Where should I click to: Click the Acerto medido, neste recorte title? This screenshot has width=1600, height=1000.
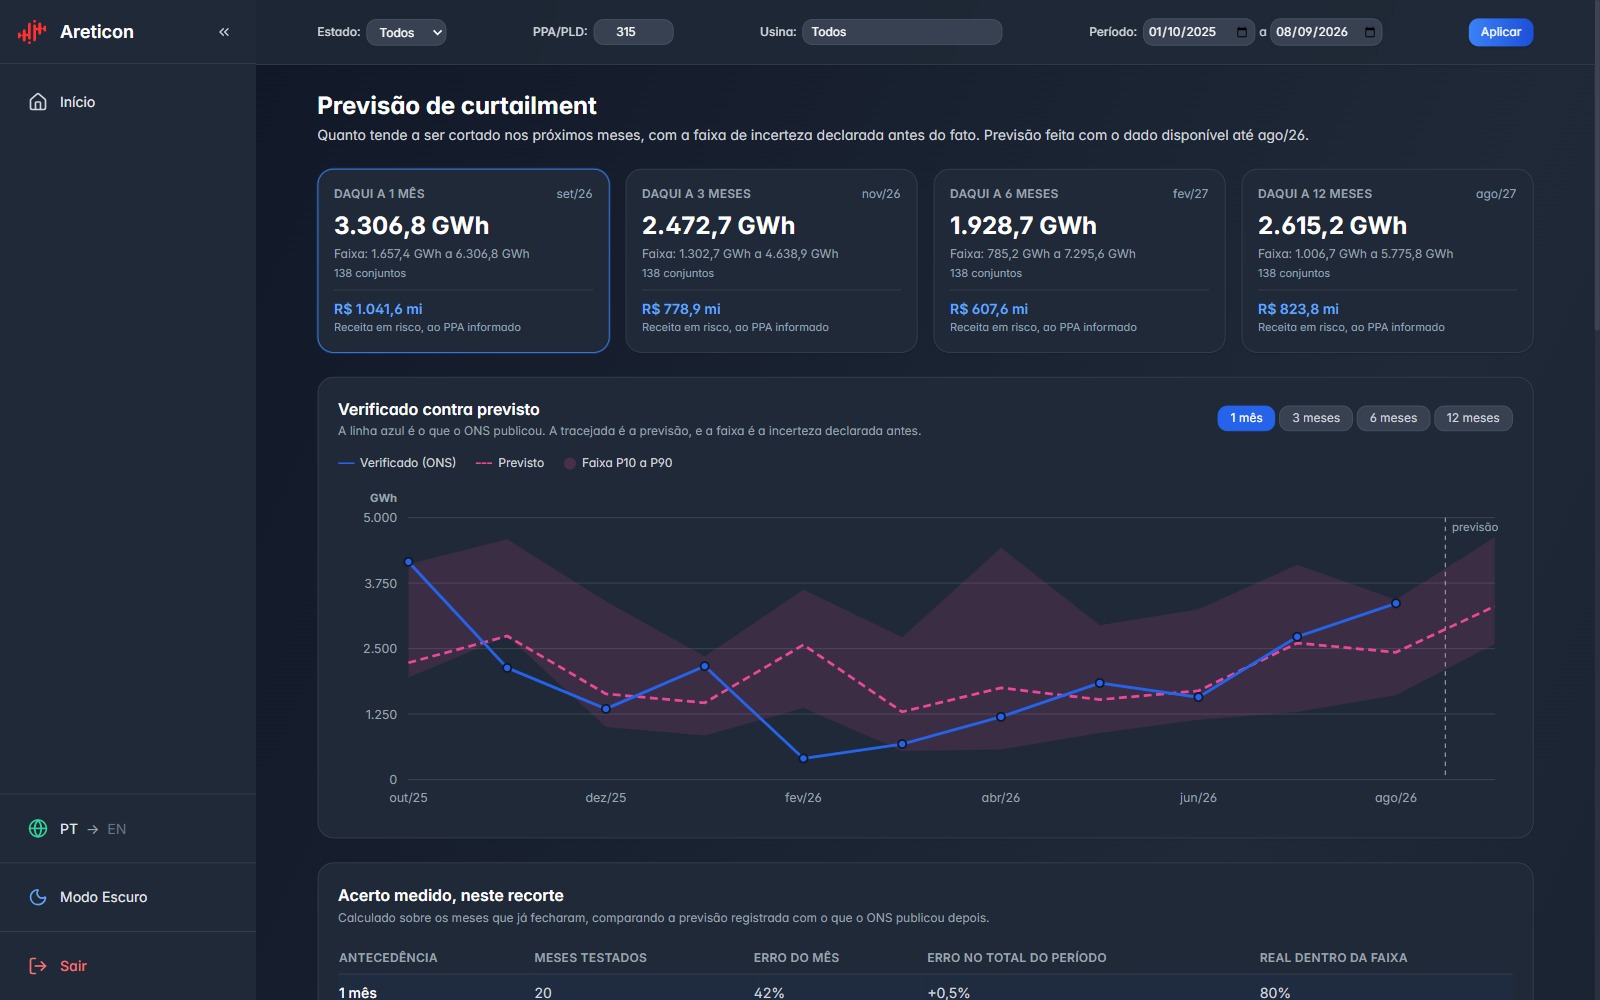pos(451,895)
